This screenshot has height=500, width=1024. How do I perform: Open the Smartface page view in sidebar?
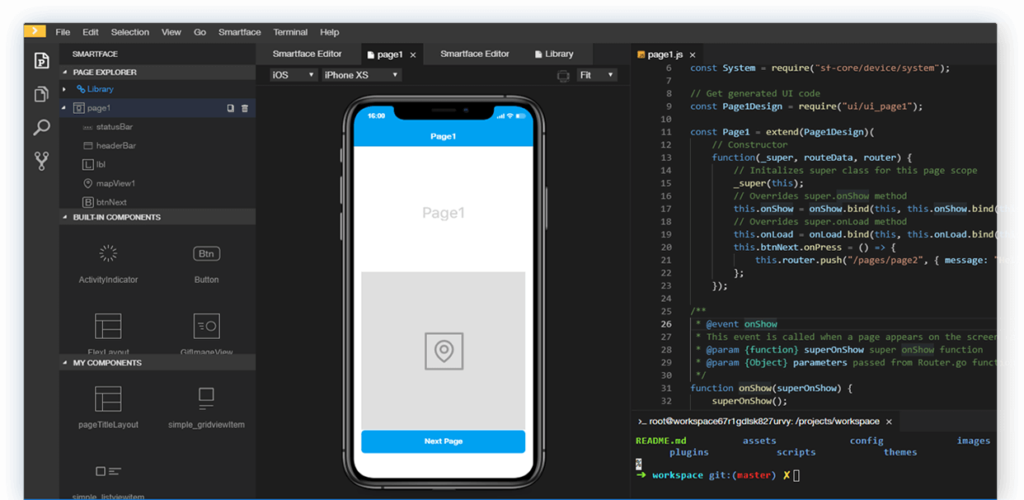(x=41, y=60)
